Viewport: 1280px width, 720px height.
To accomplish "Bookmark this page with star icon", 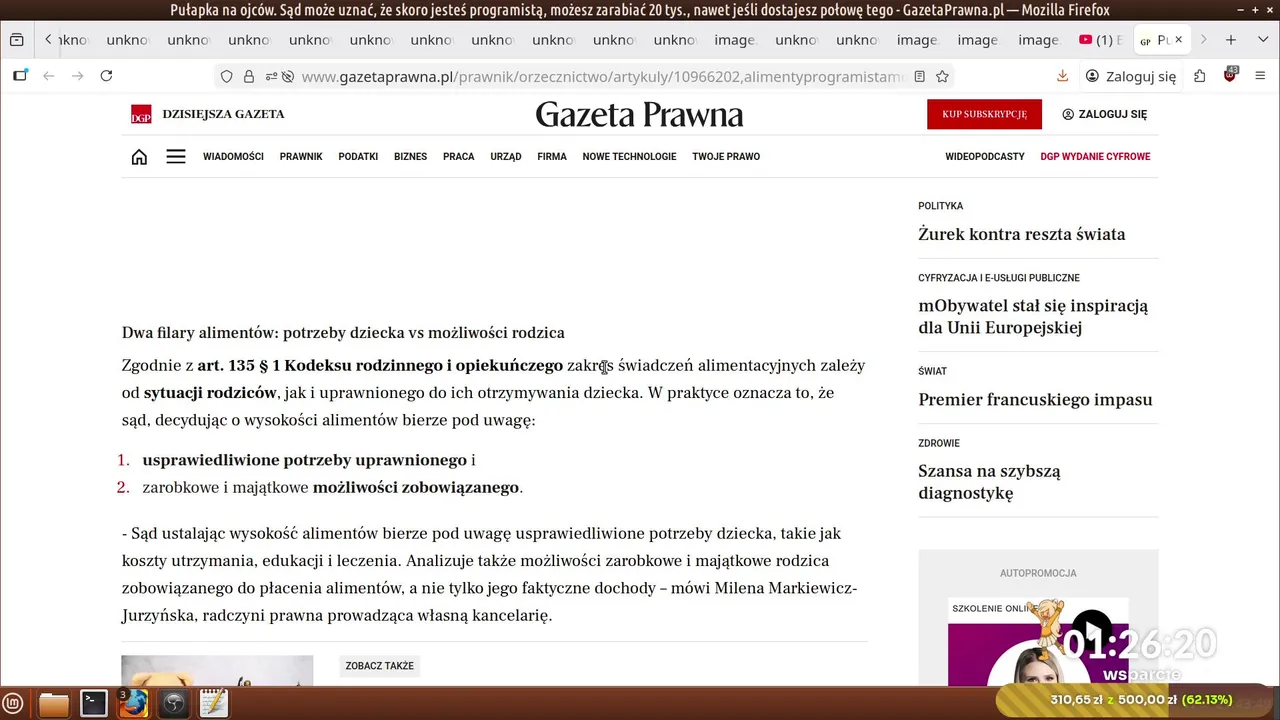I will [x=942, y=76].
